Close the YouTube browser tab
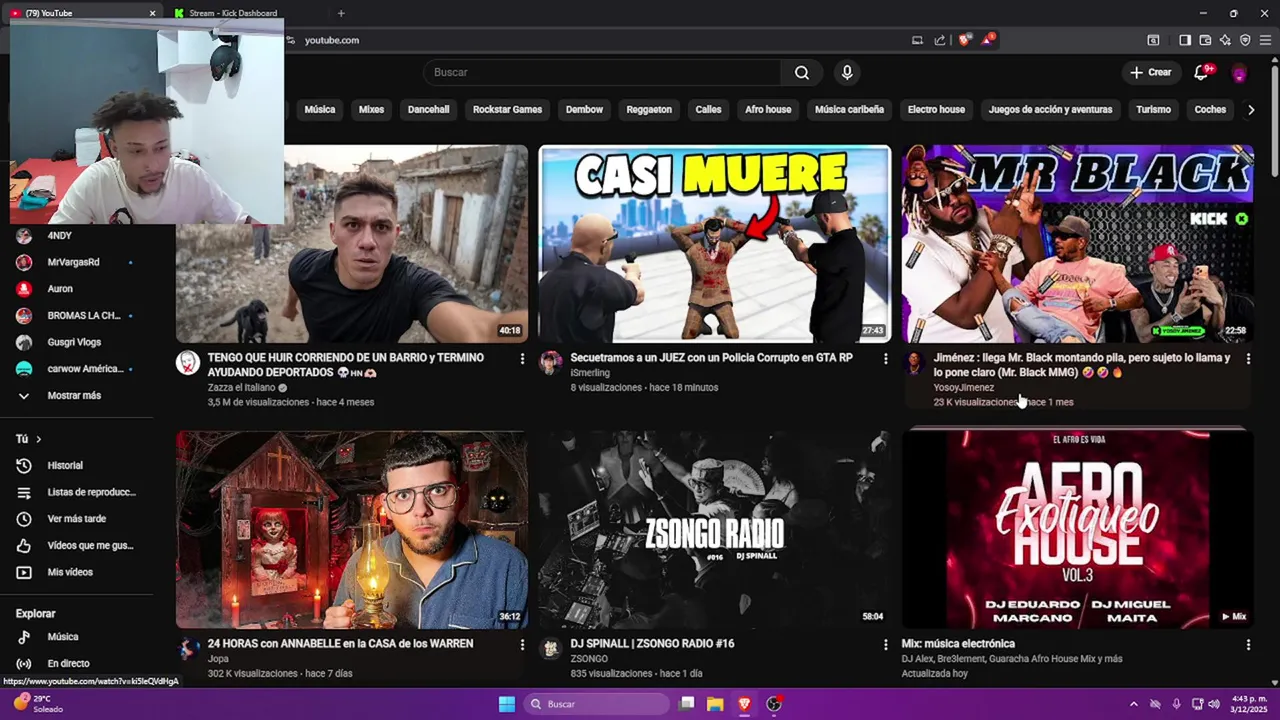This screenshot has height=720, width=1280. [152, 13]
